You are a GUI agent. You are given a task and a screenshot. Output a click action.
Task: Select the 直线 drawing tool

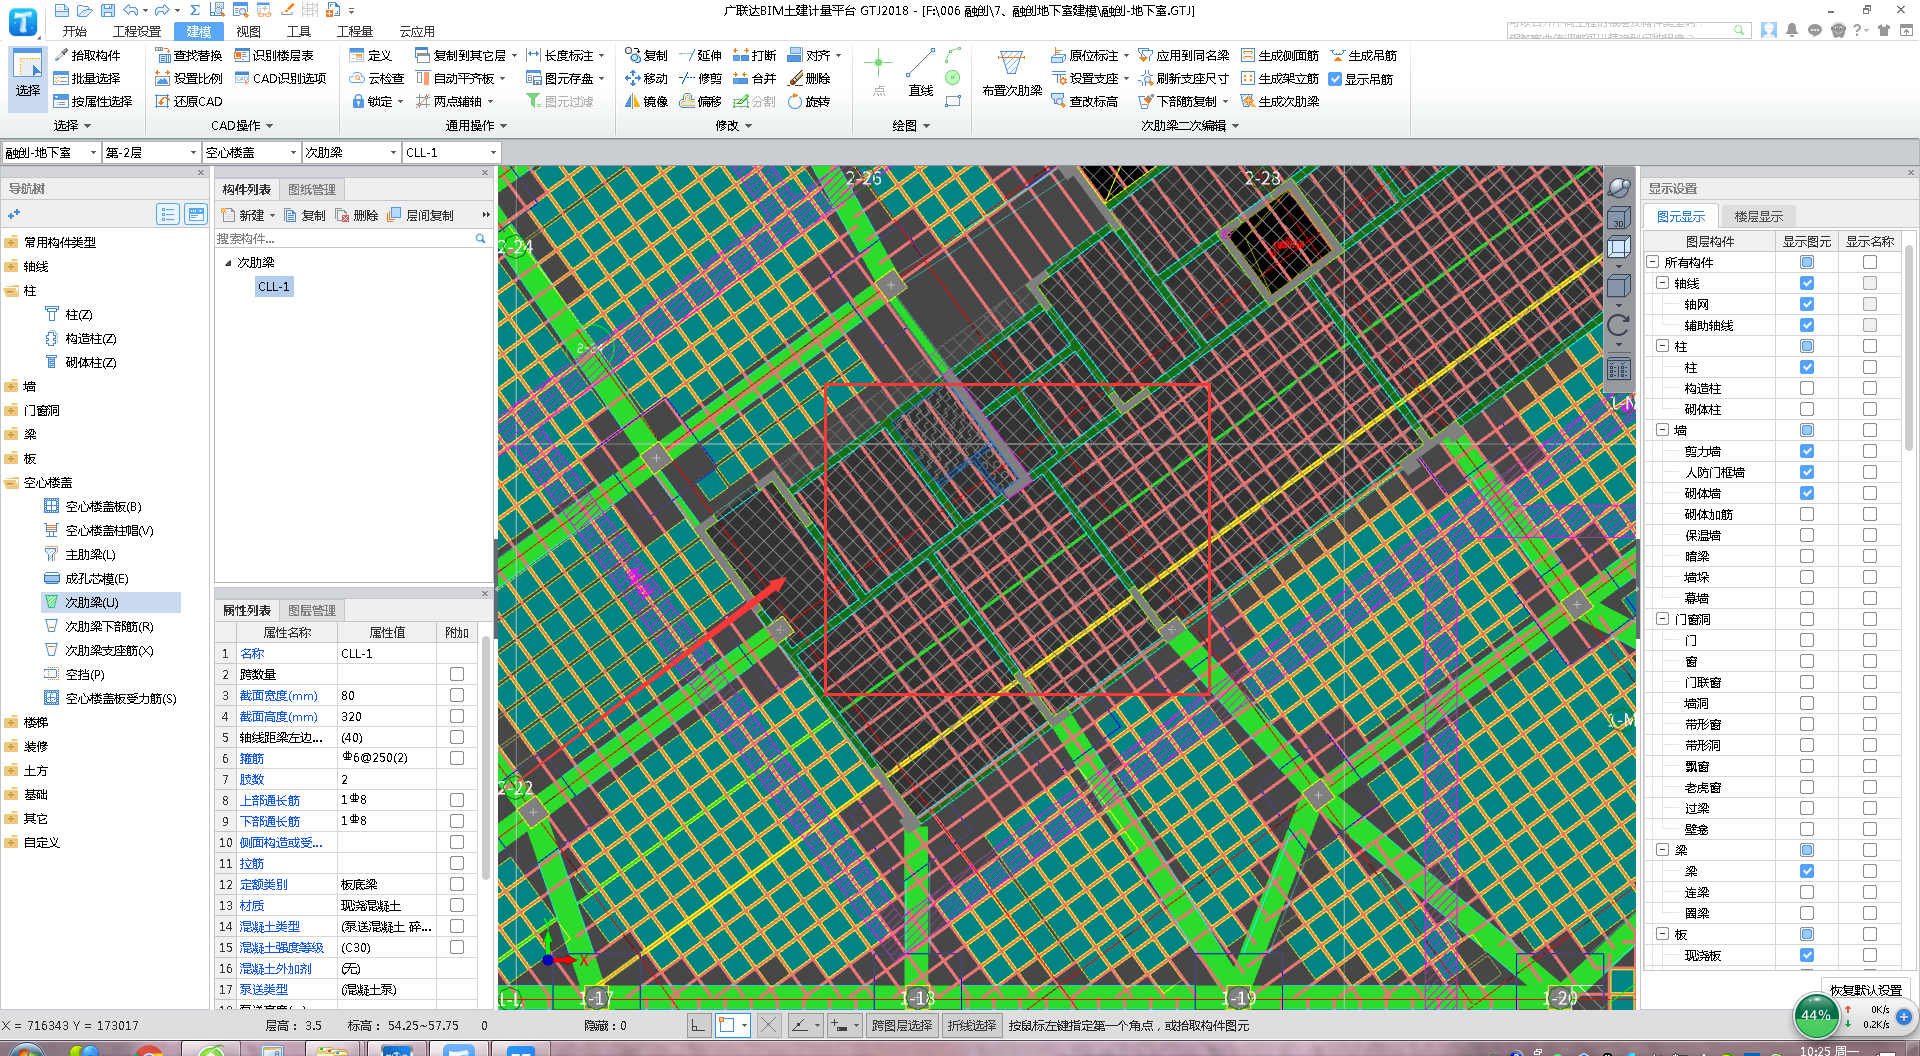[x=920, y=73]
